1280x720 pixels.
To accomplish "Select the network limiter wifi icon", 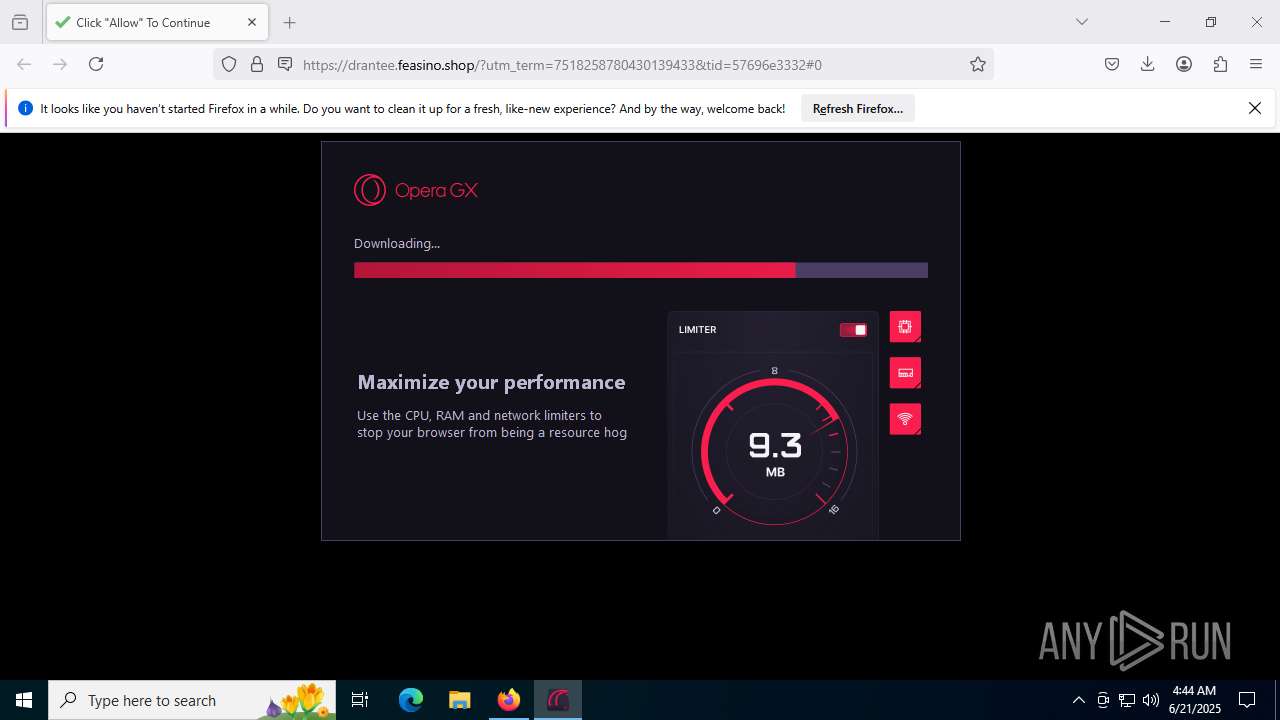I will point(905,419).
